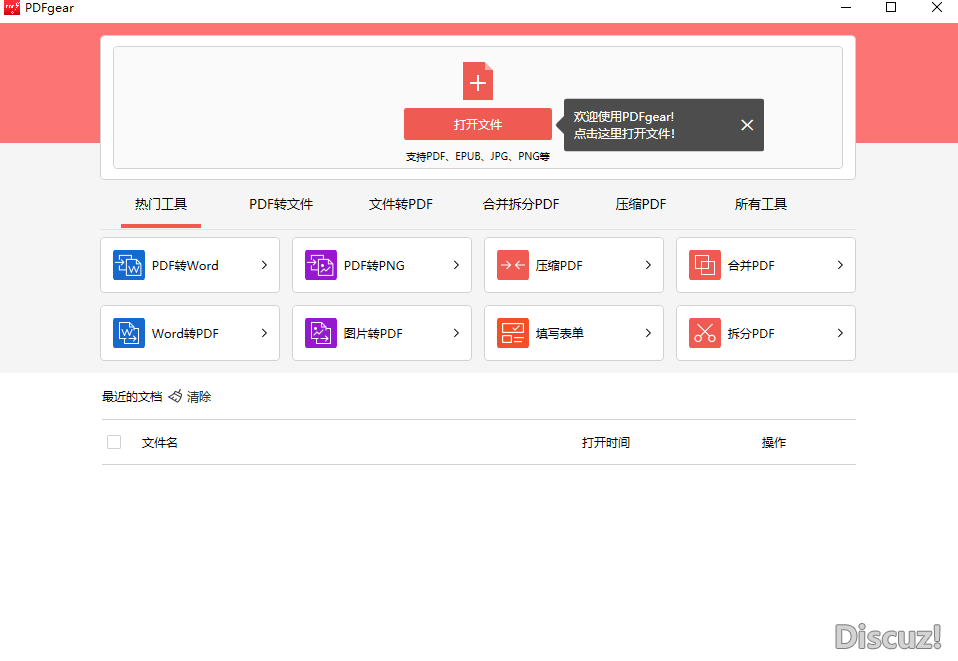Click the PDFgear logo in title bar

click(x=12, y=7)
